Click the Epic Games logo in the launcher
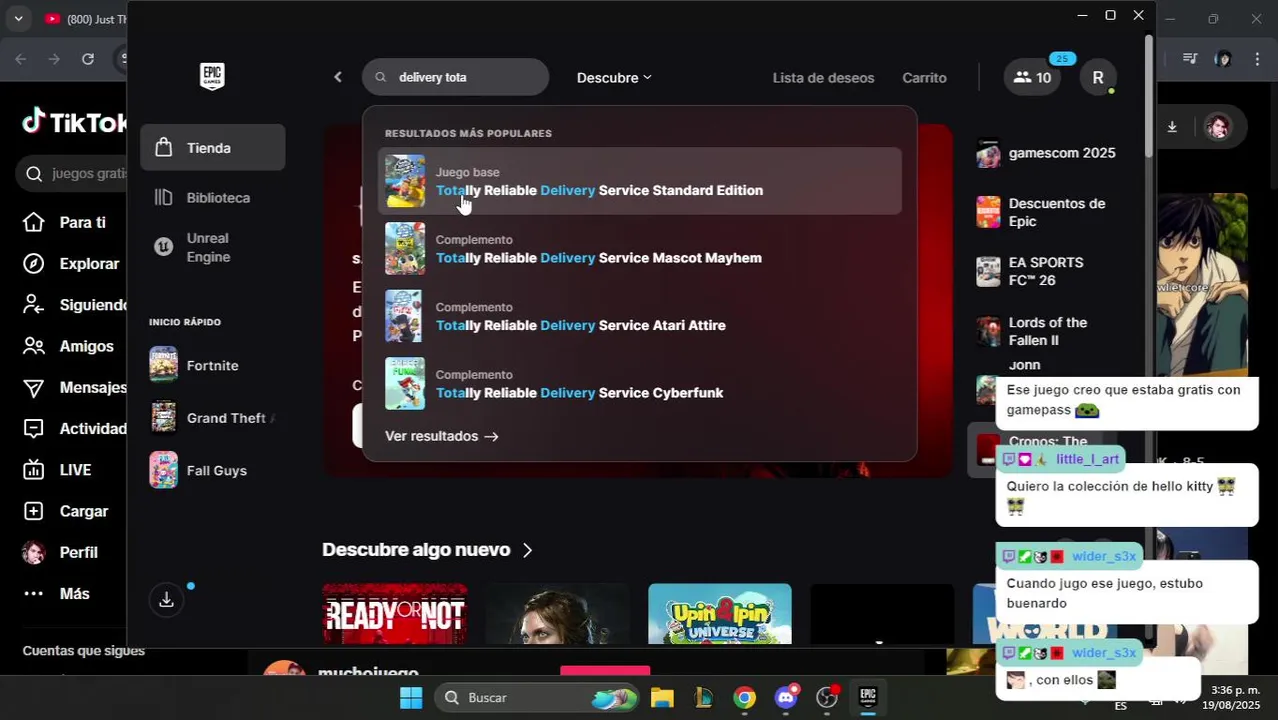1278x720 pixels. point(212,76)
